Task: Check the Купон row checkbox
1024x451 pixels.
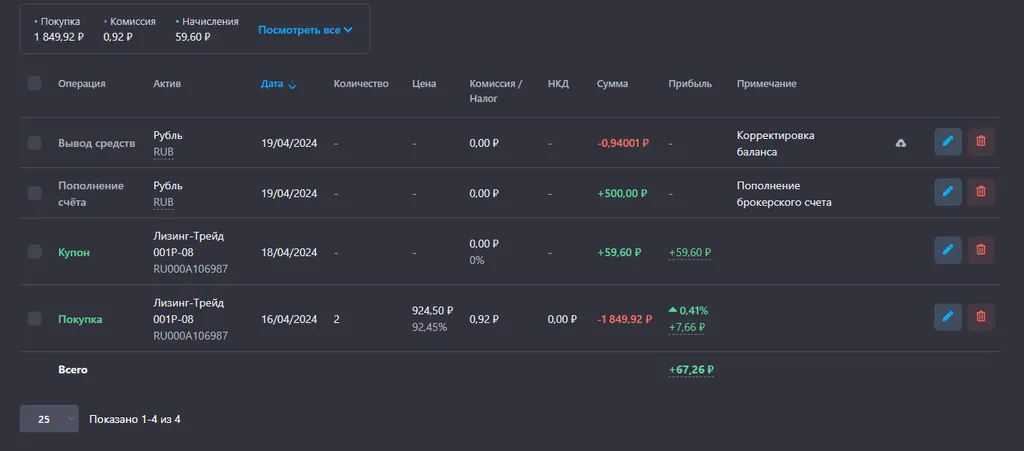Action: [x=35, y=251]
